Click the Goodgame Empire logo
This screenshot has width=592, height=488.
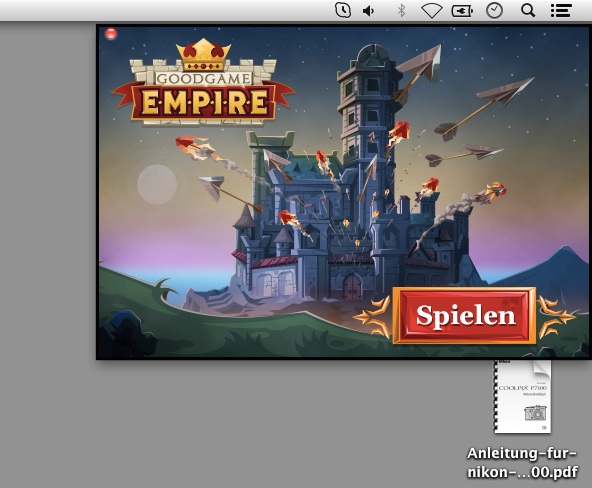tap(203, 81)
